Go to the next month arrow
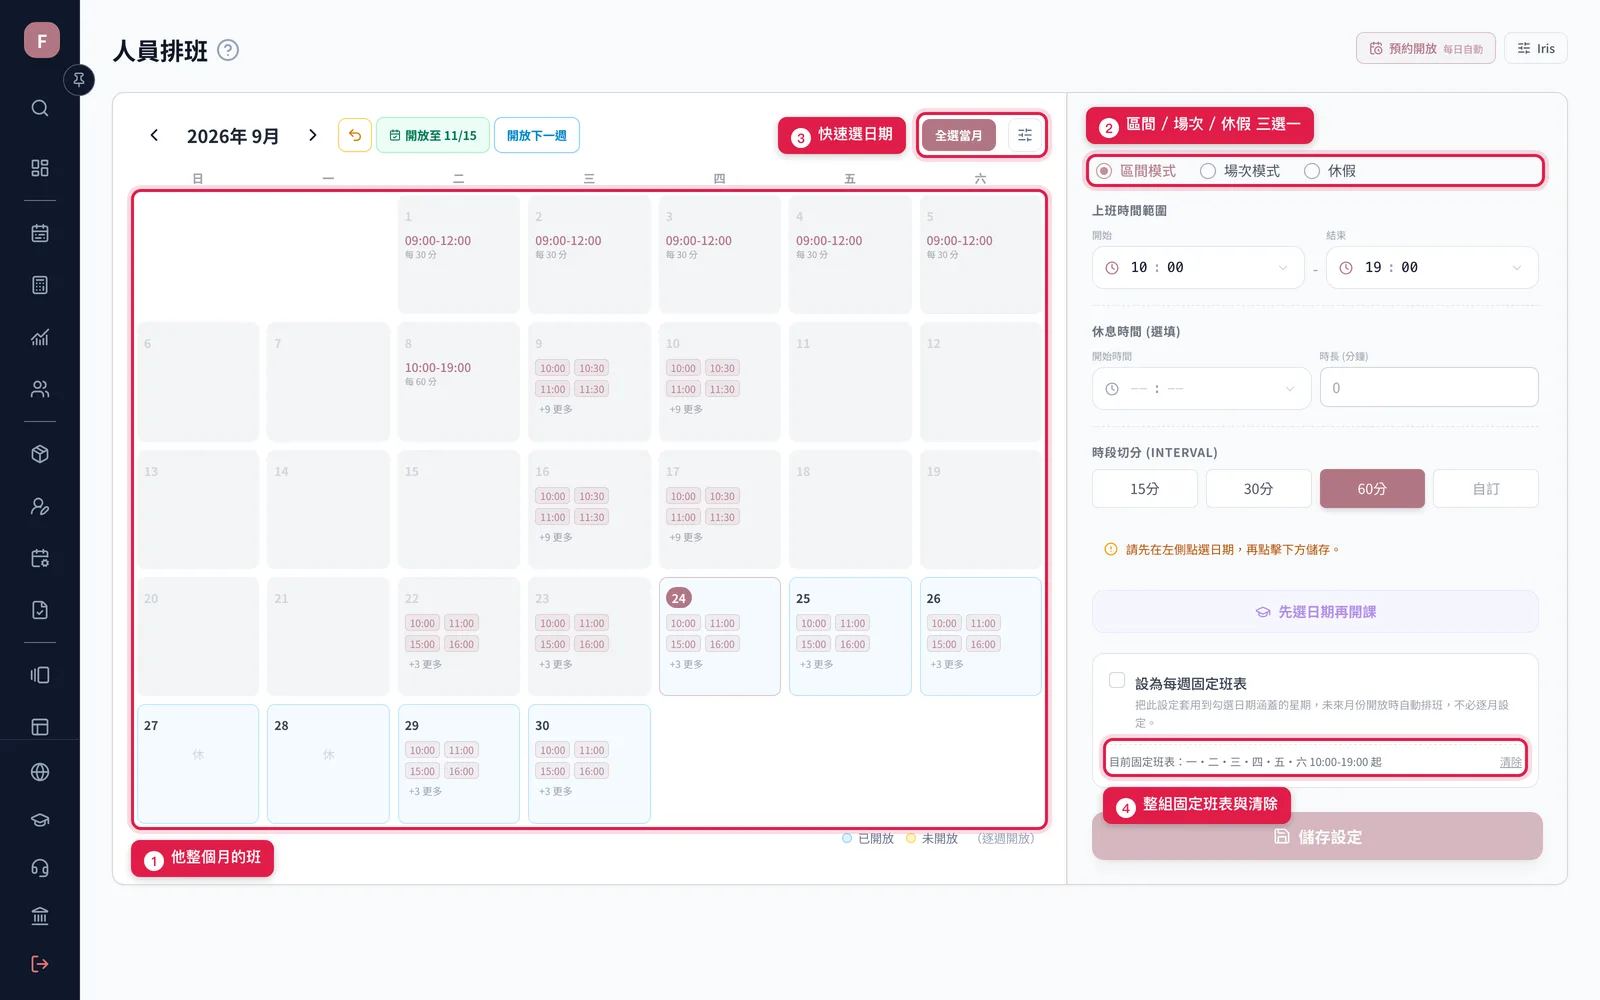Screen dimensions: 1600x1000 313,135
